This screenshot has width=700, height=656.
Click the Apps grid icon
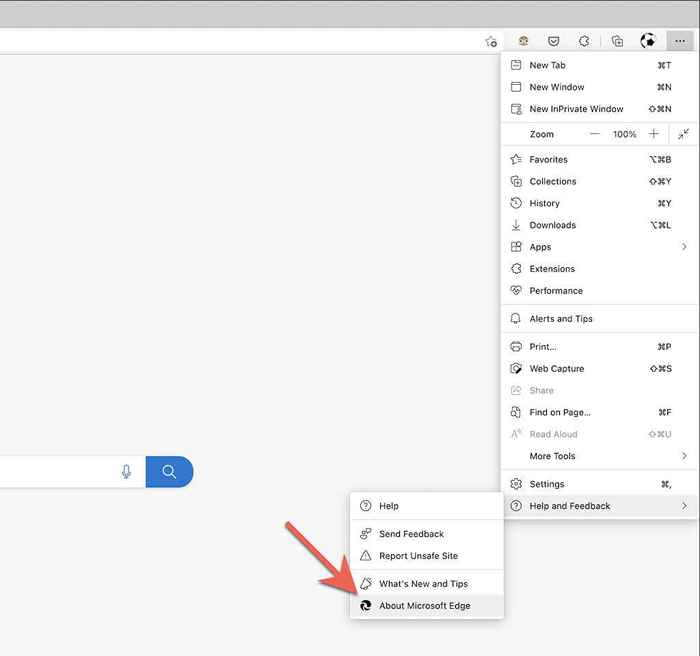tap(516, 247)
